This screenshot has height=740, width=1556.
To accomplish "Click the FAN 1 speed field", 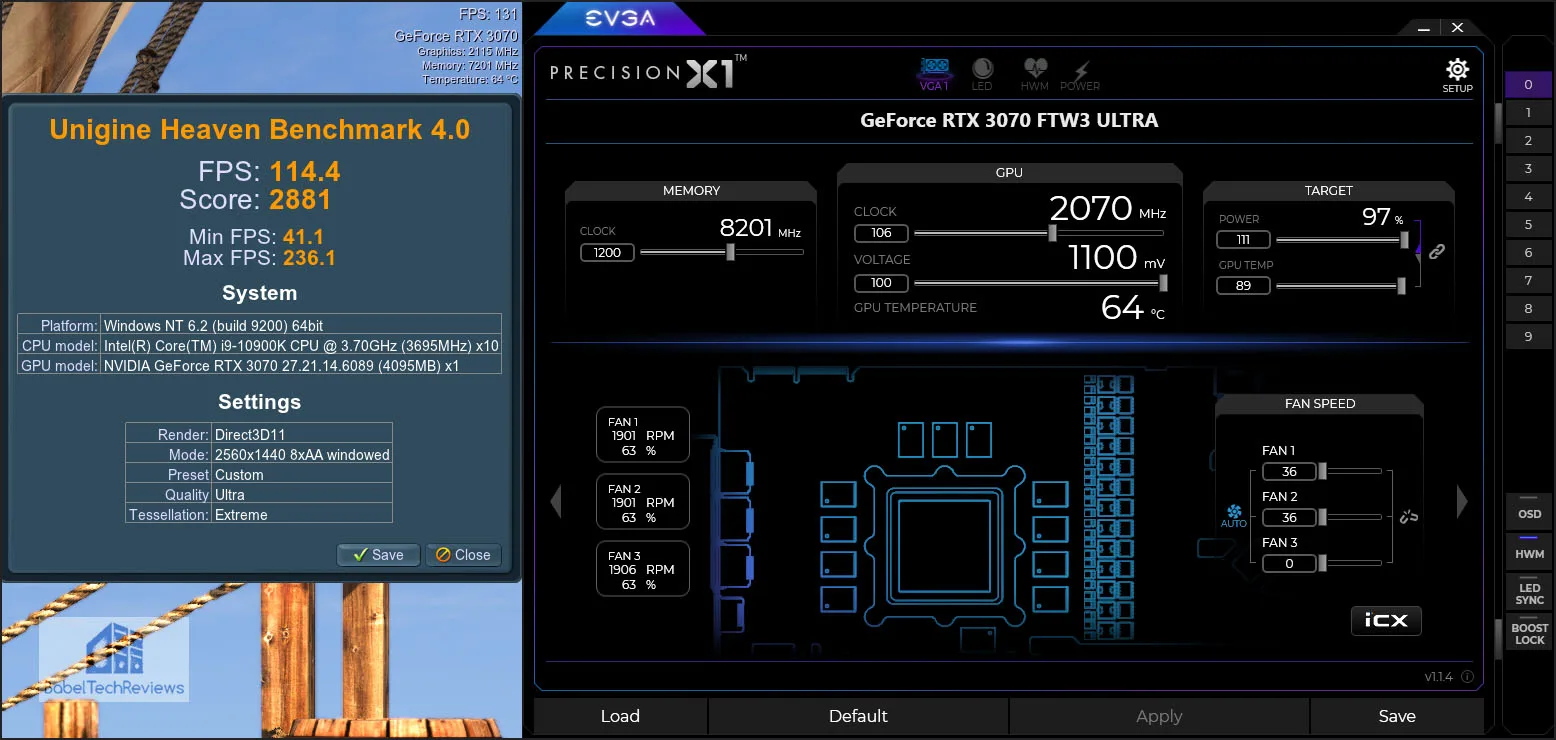I will [1289, 471].
